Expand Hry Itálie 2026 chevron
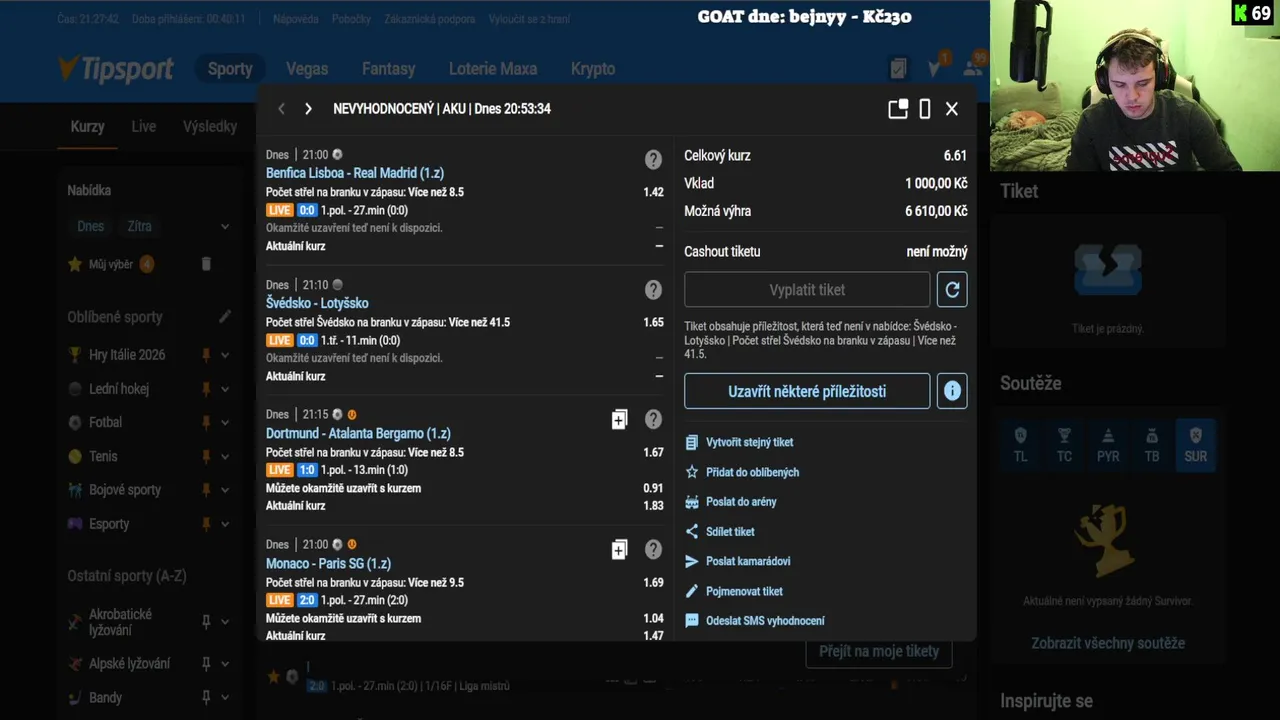The height and width of the screenshot is (720, 1280). 225,355
